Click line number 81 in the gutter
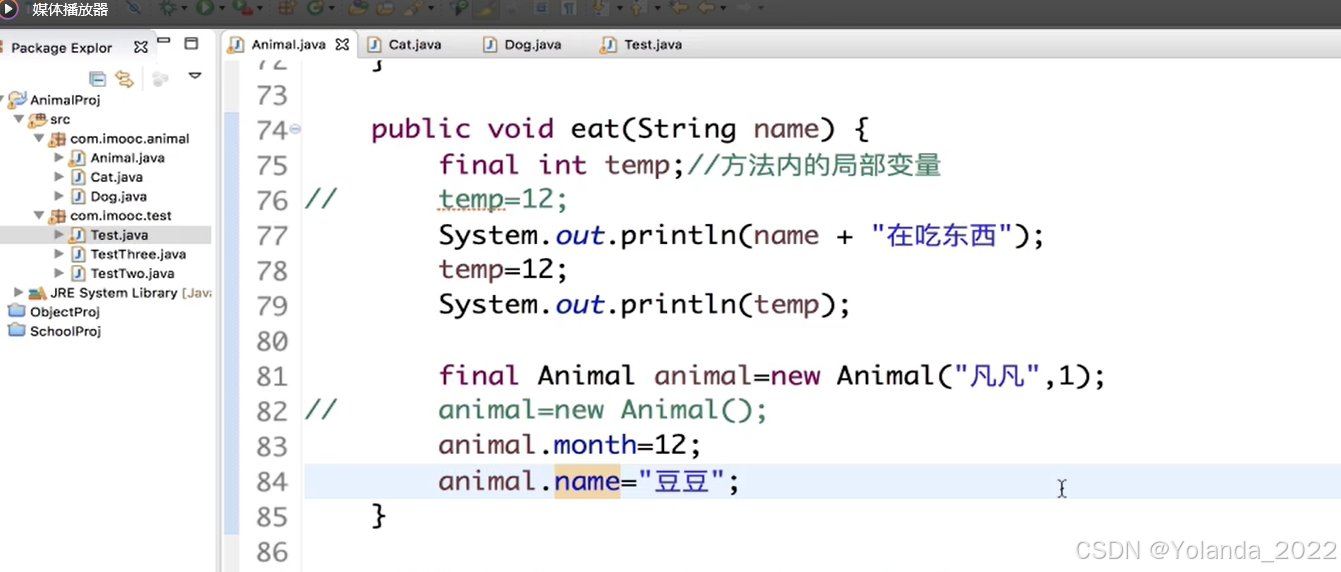This screenshot has width=1341, height=572. tap(272, 376)
